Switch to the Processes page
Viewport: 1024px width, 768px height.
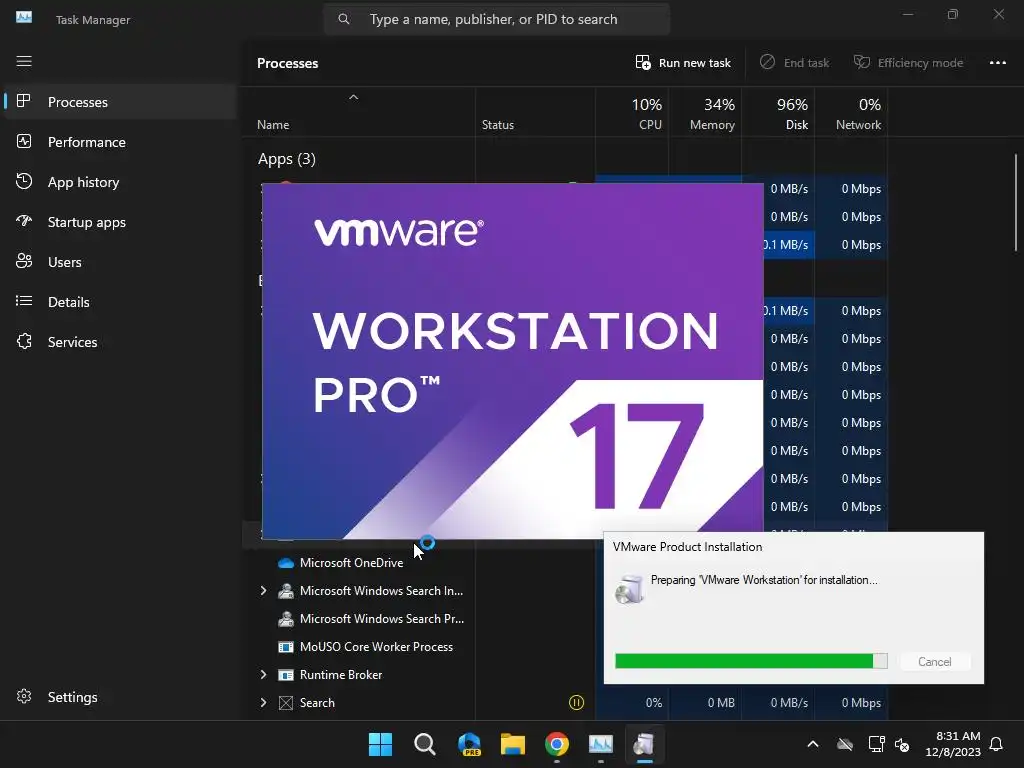[x=120, y=102]
